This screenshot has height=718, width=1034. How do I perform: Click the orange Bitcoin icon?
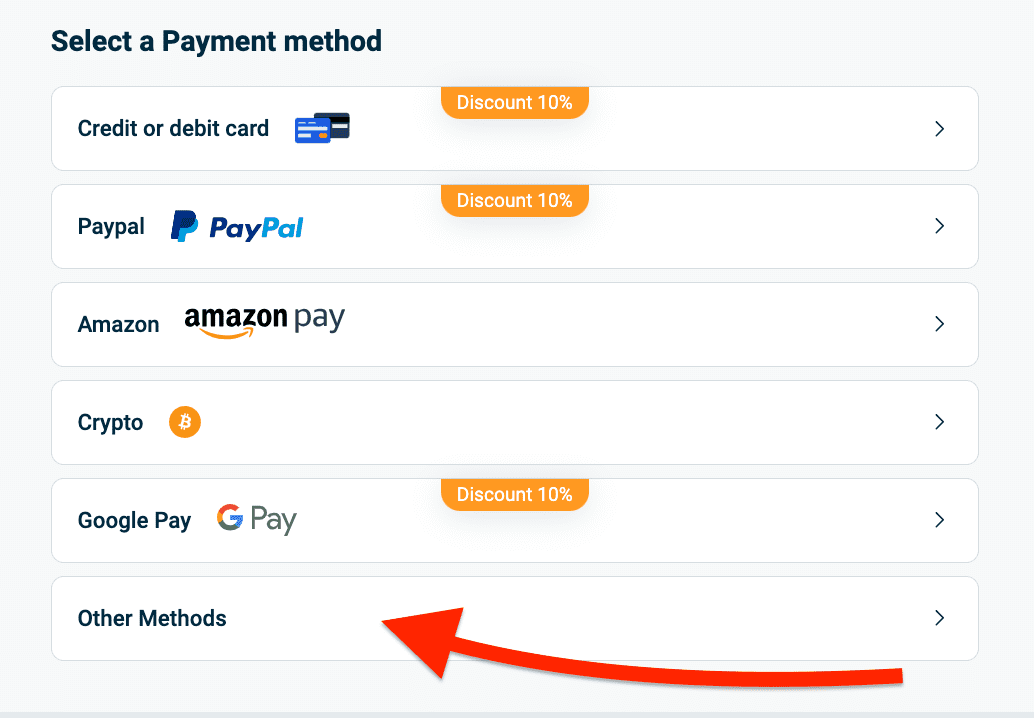click(185, 422)
